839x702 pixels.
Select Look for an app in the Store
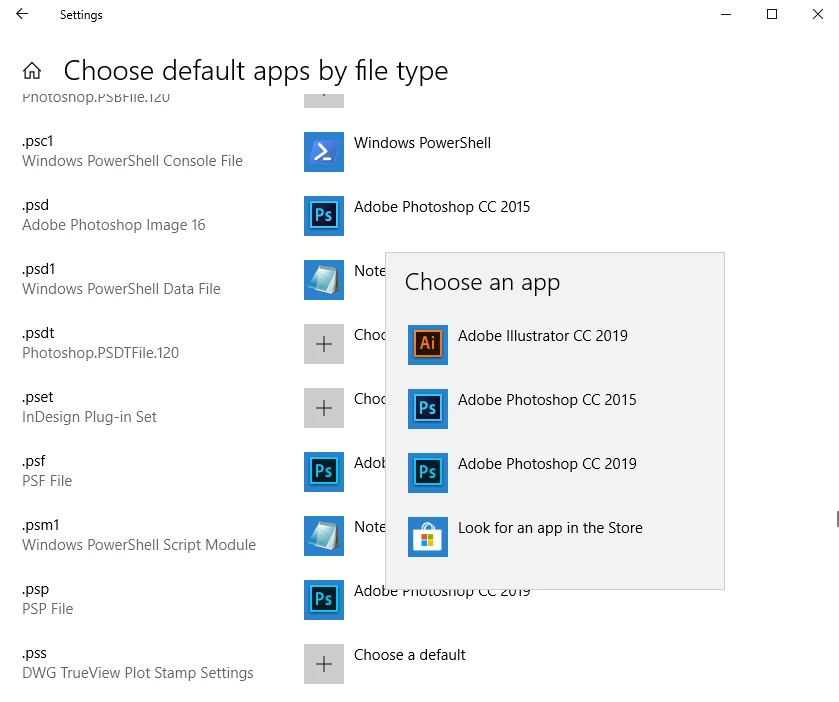(550, 528)
